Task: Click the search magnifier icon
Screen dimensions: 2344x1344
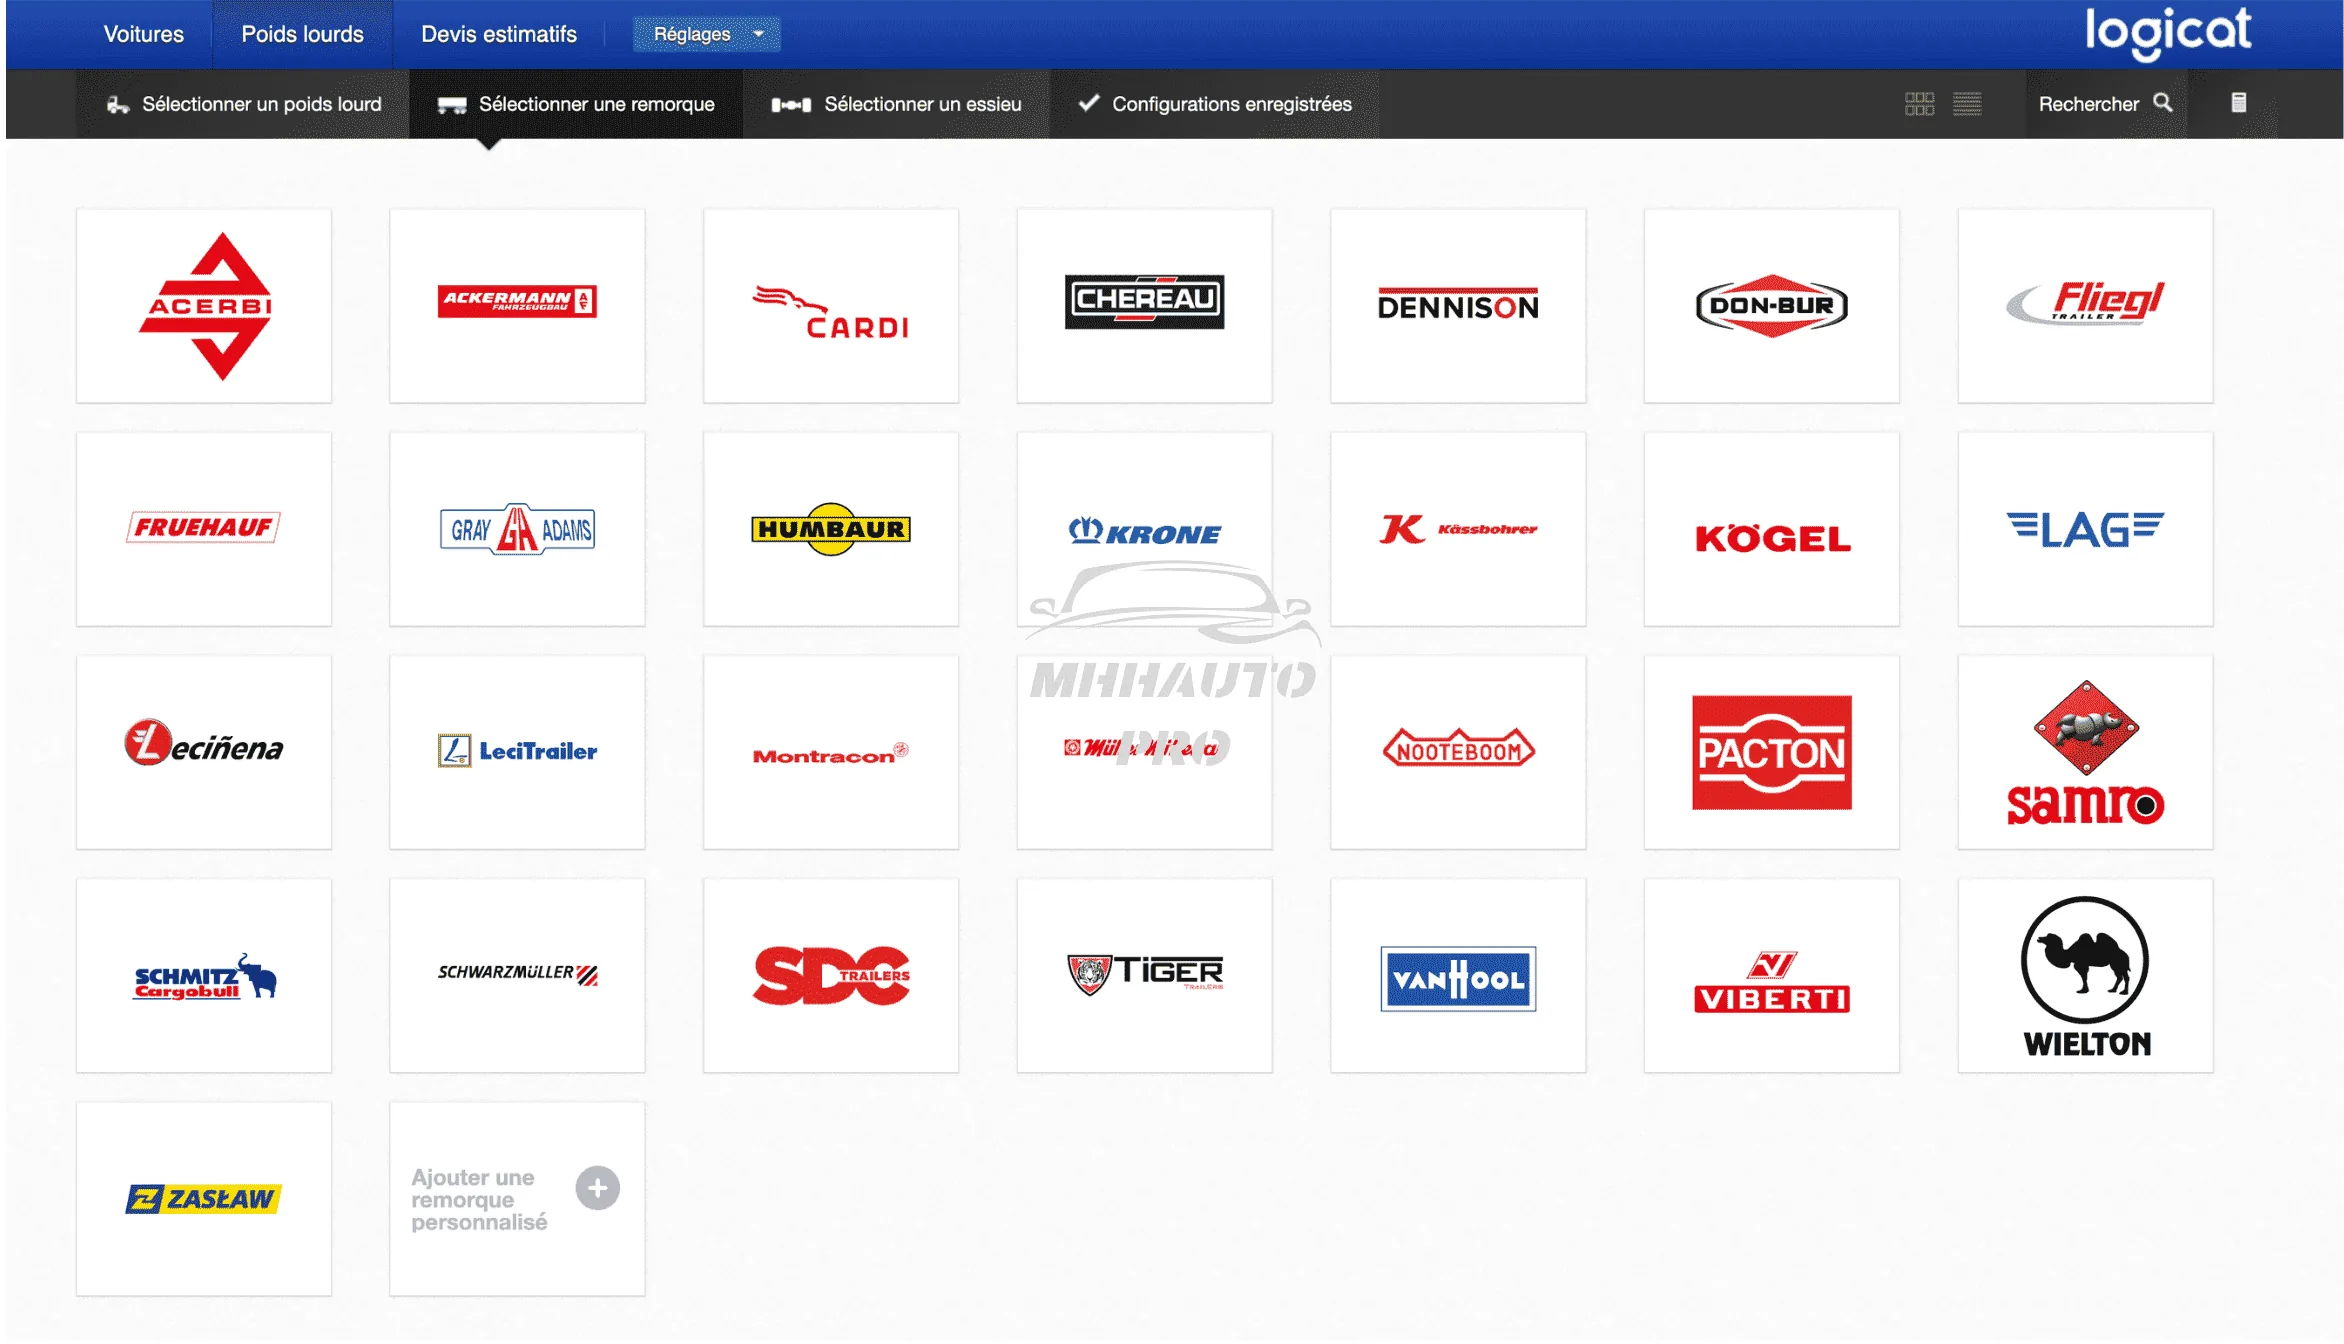Action: [2163, 103]
